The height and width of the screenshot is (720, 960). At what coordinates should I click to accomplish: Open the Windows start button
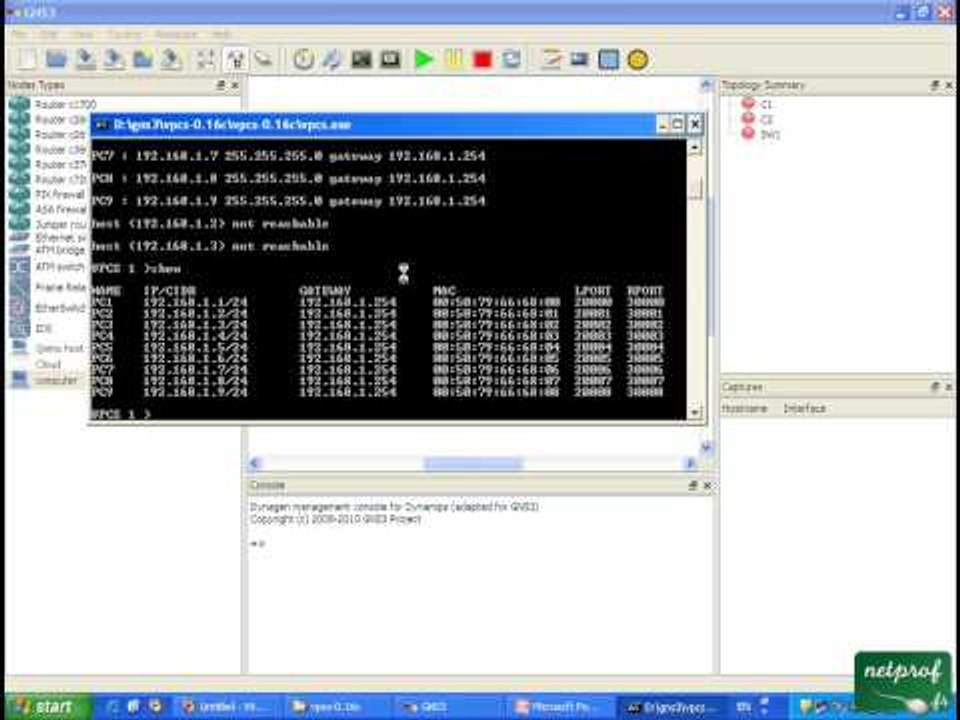[x=48, y=707]
